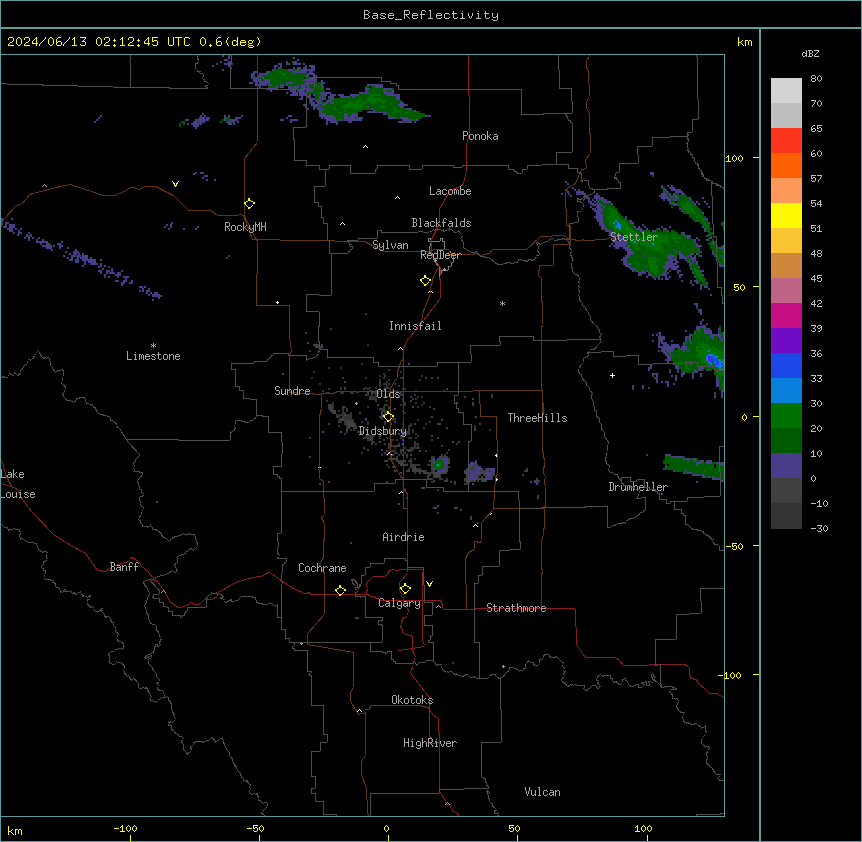
Task: Pick the bright yellow 51-54 dBZ swatch
Action: (786, 215)
